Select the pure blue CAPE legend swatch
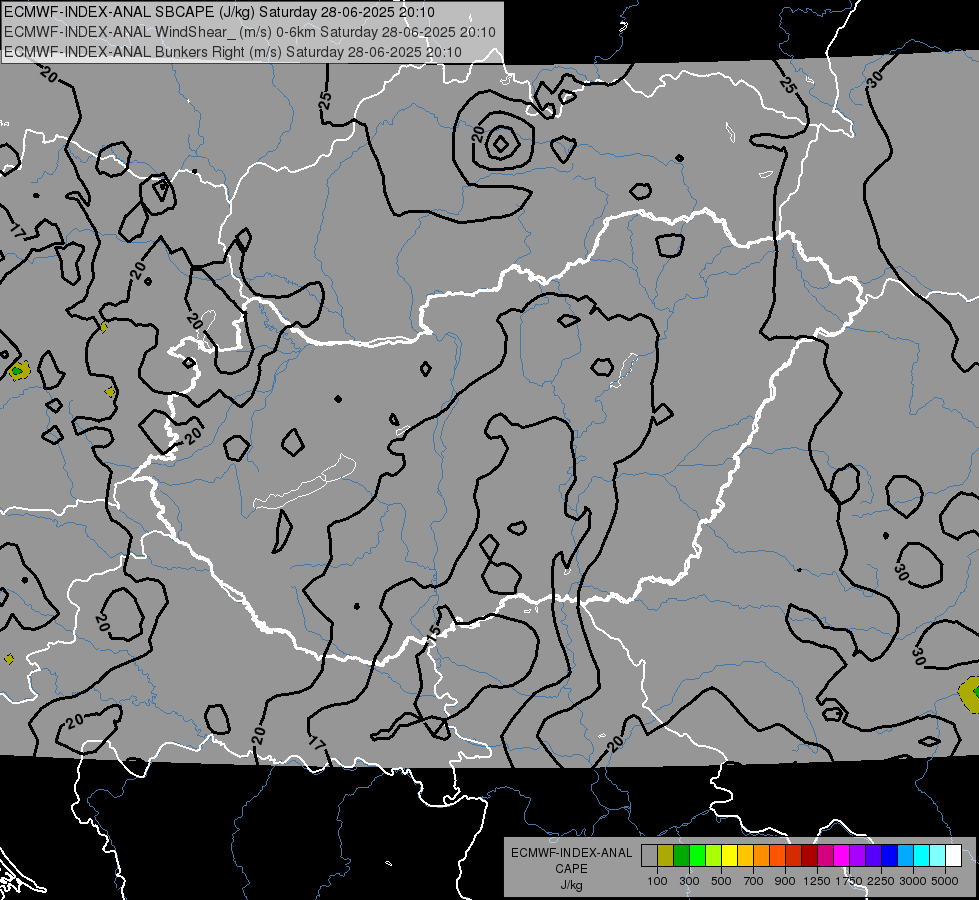Image resolution: width=979 pixels, height=900 pixels. pyautogui.click(x=890, y=856)
